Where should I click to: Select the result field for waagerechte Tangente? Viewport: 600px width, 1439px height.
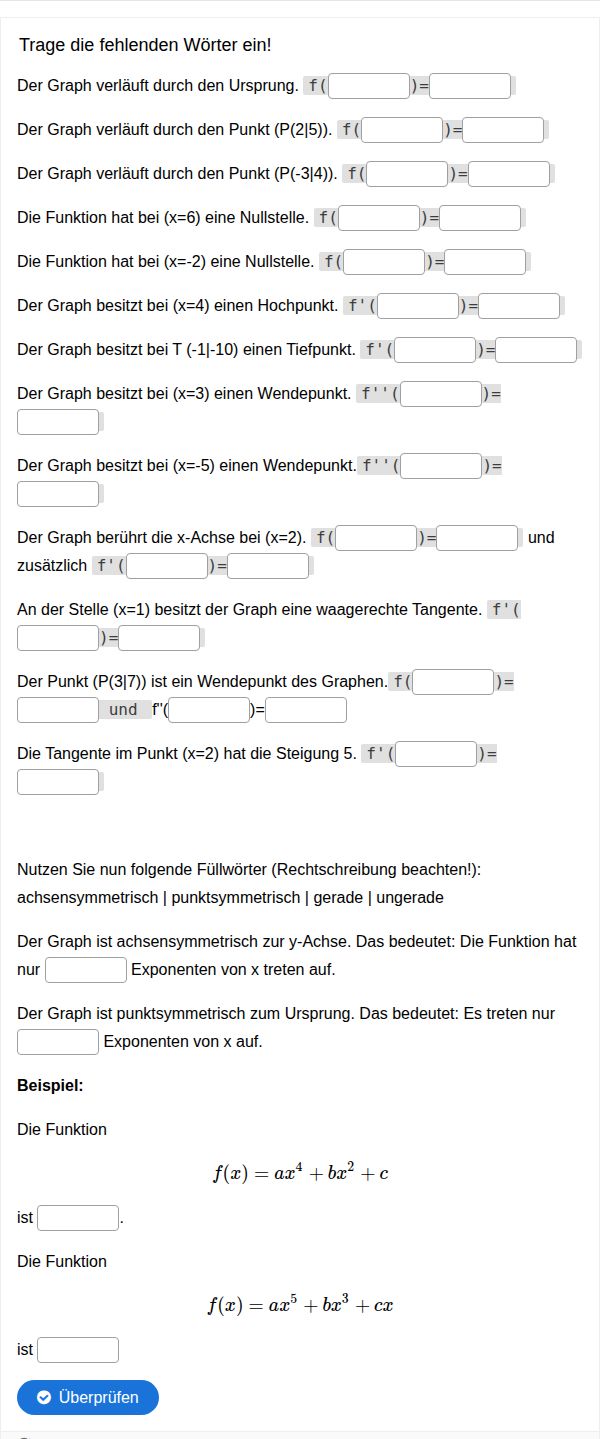pos(159,638)
